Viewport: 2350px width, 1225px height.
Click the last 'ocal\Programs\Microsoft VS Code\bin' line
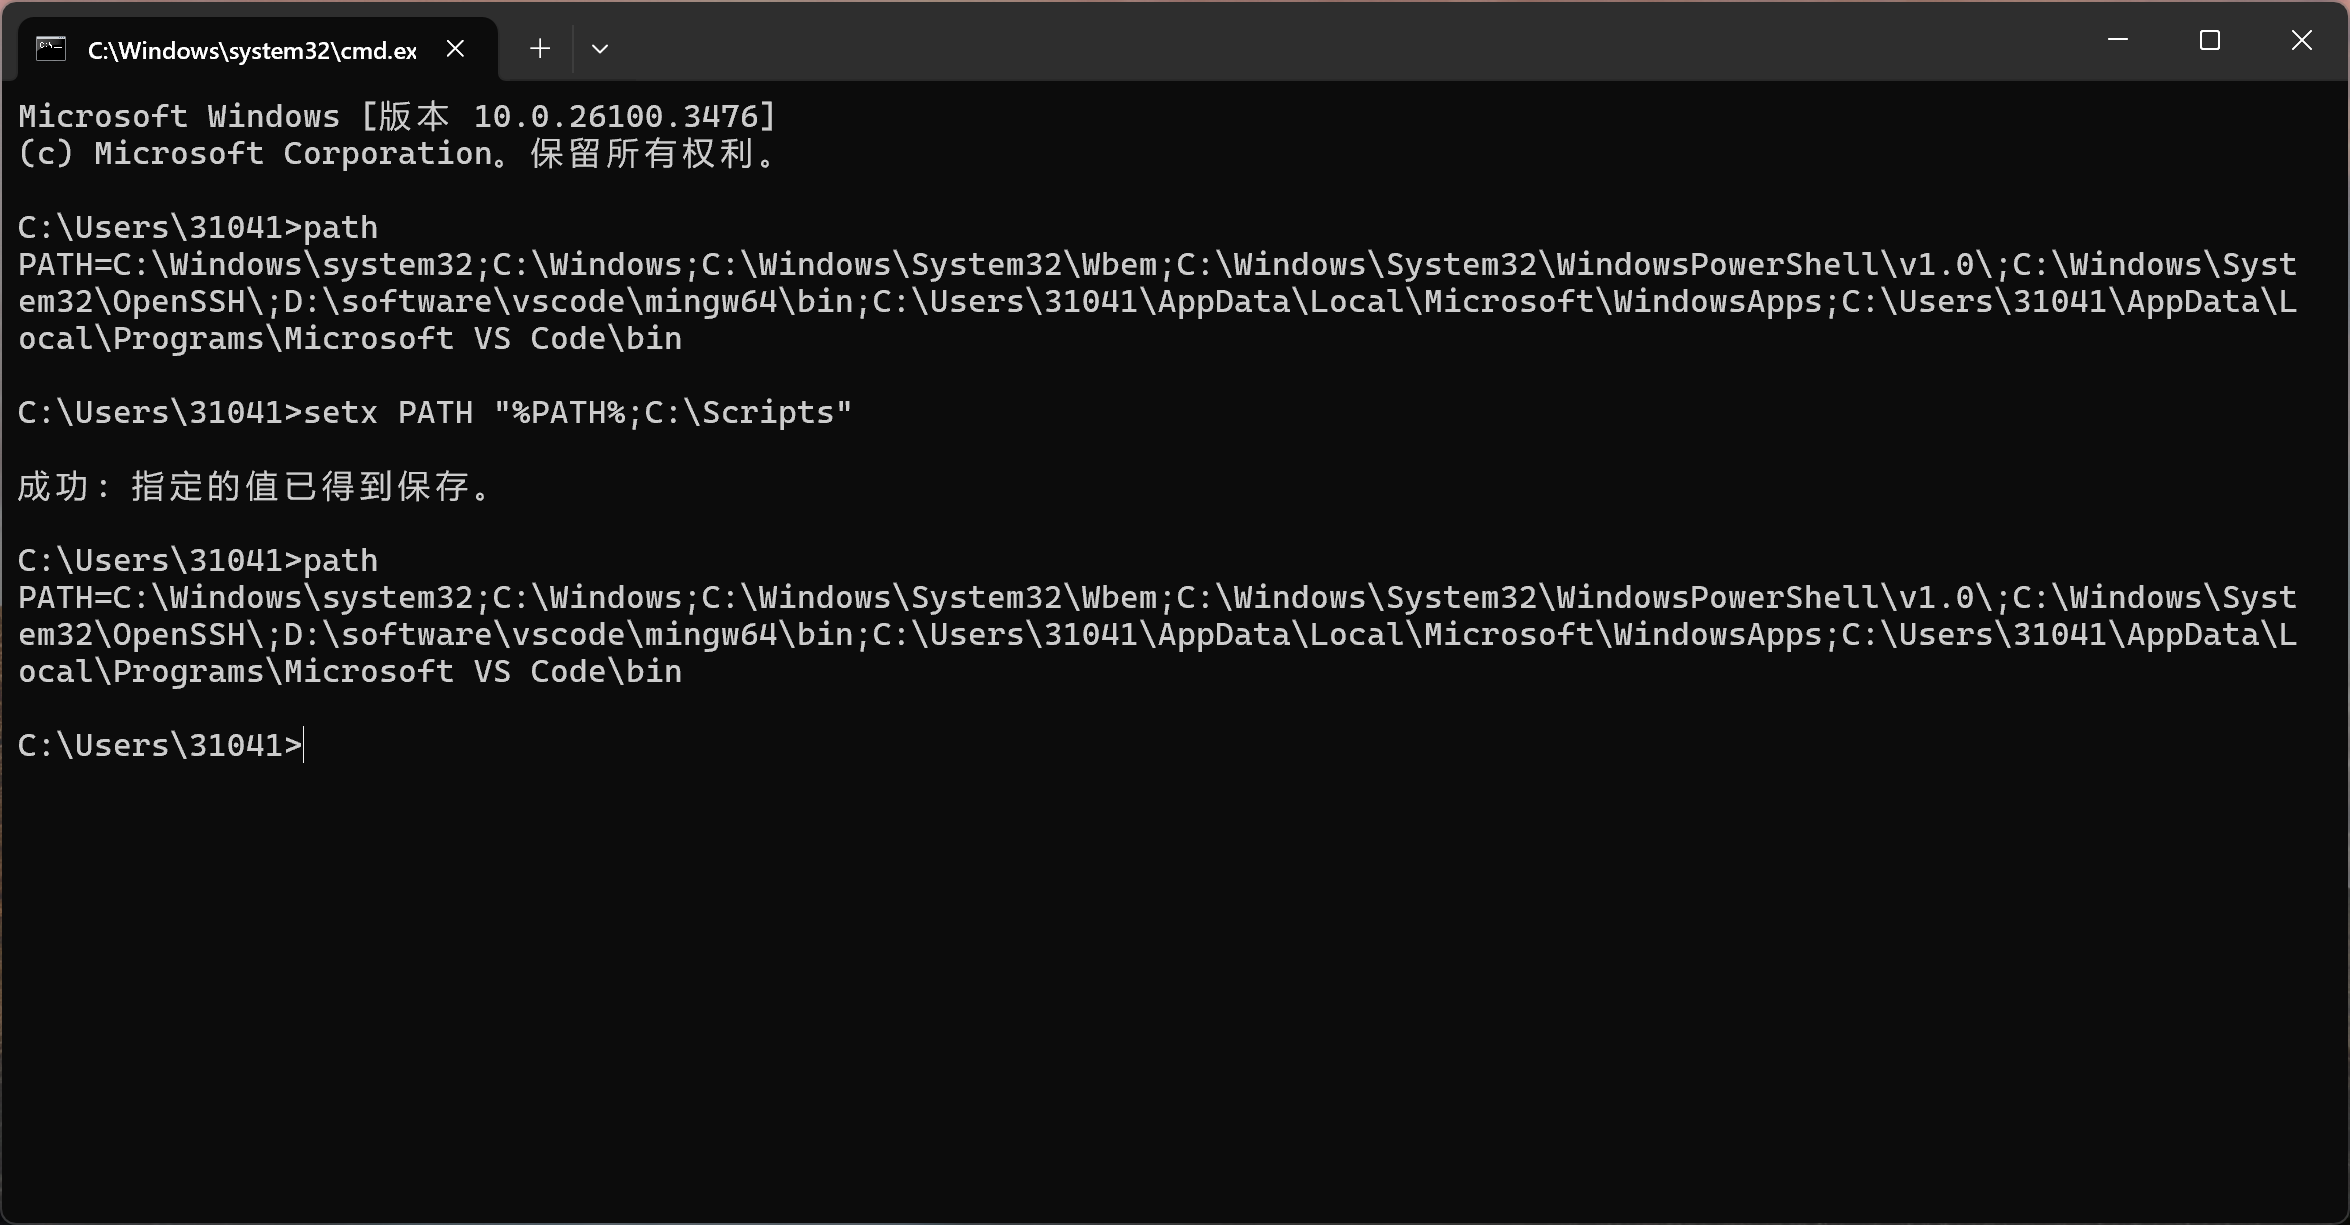point(350,672)
